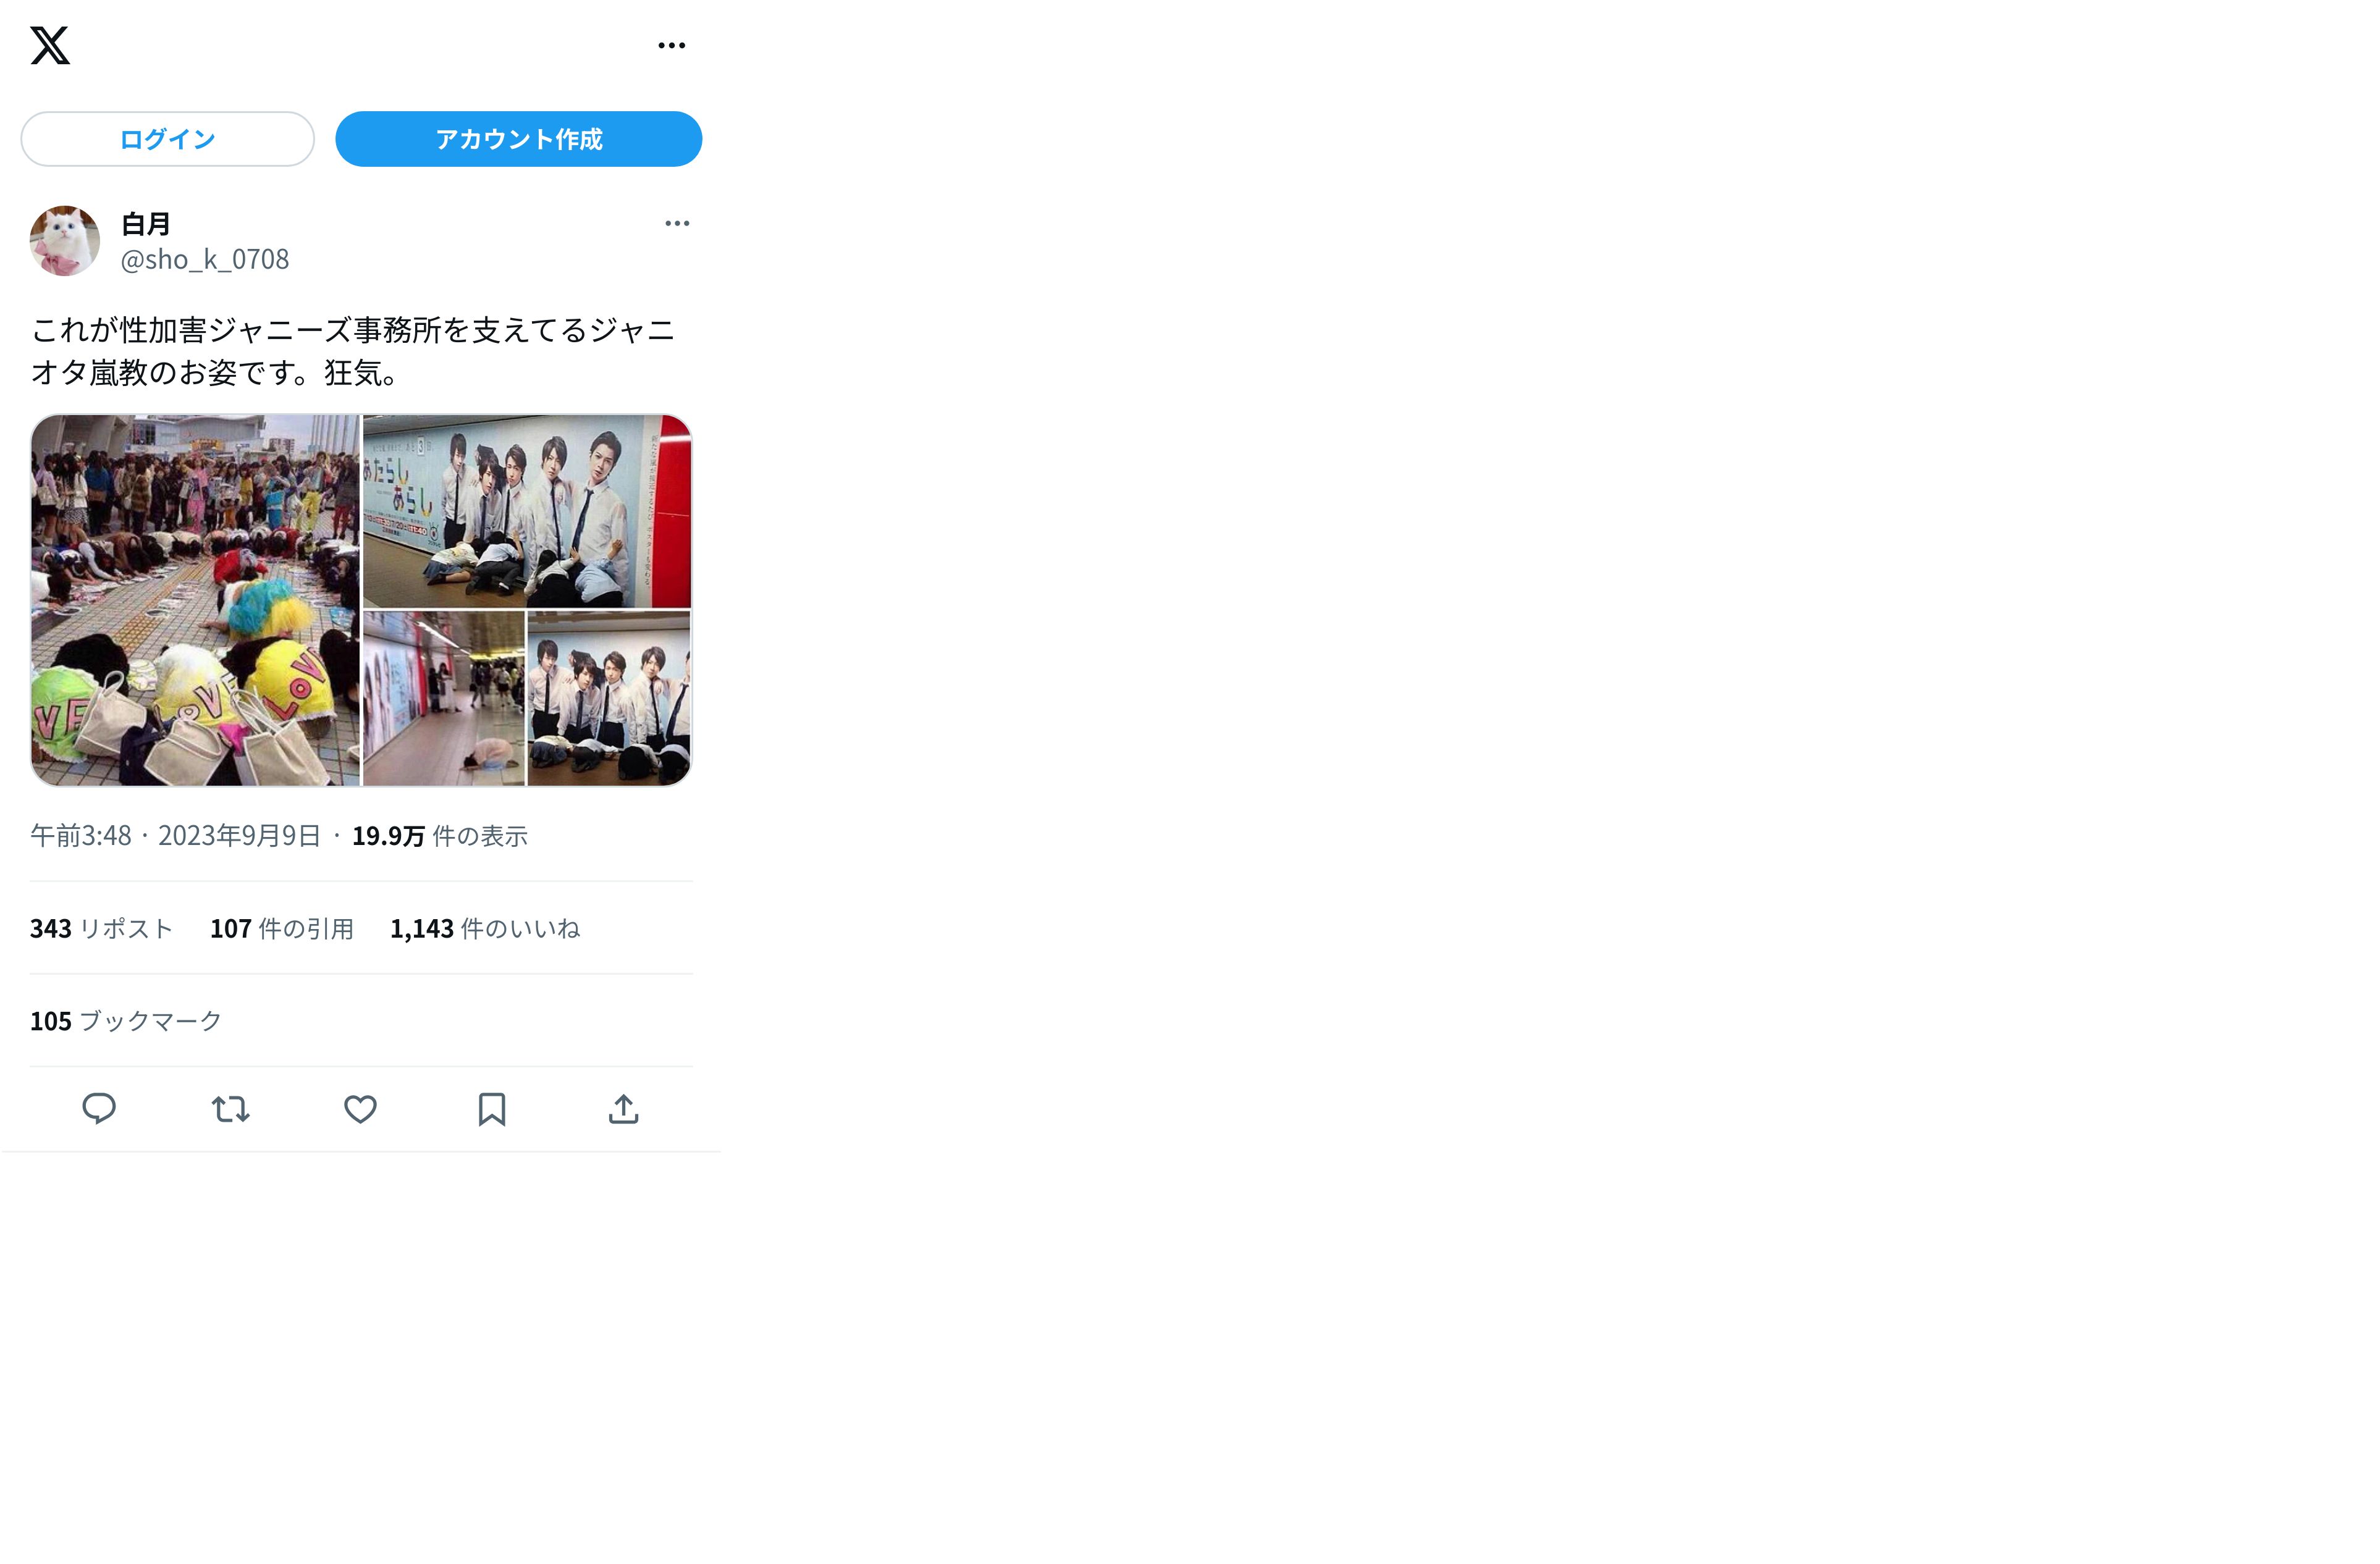Open the top-right poster photo
Image resolution: width=2380 pixels, height=1564 pixels.
pos(527,511)
